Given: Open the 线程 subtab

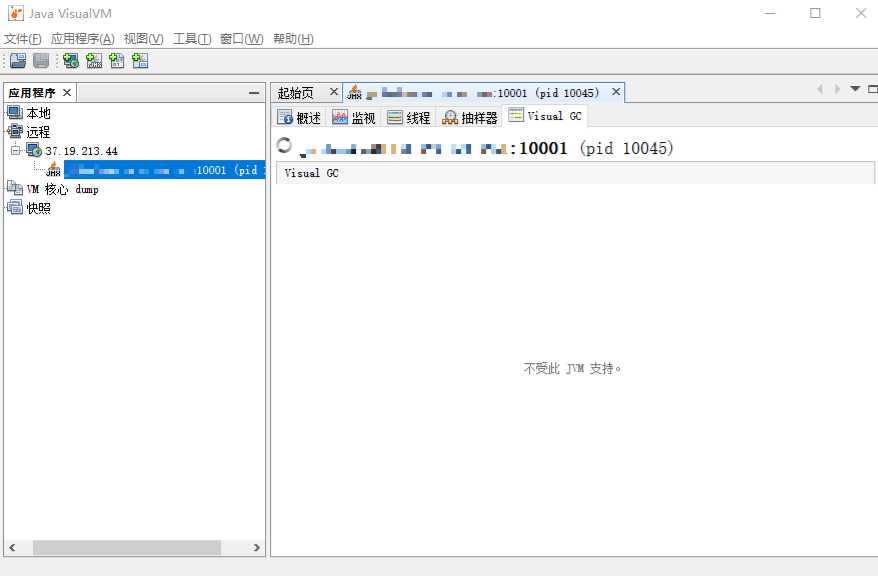Looking at the screenshot, I should click(x=409, y=117).
